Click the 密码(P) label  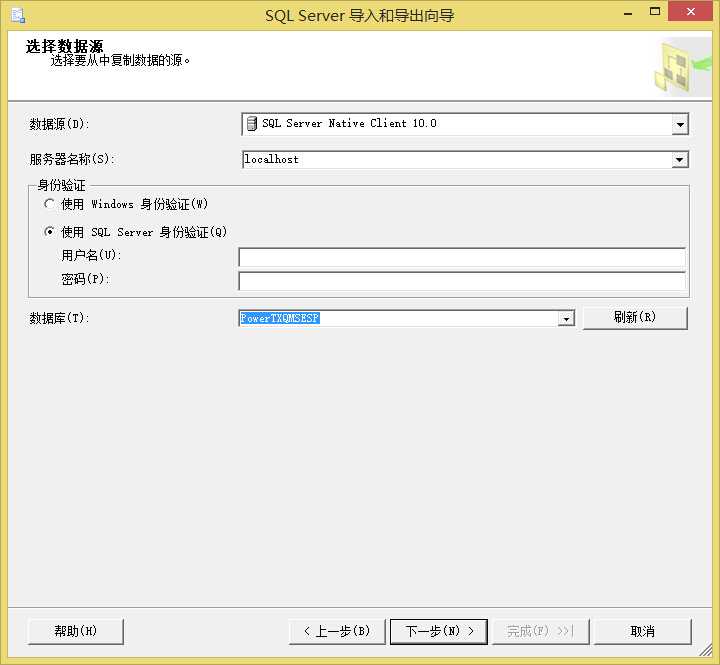pos(85,279)
